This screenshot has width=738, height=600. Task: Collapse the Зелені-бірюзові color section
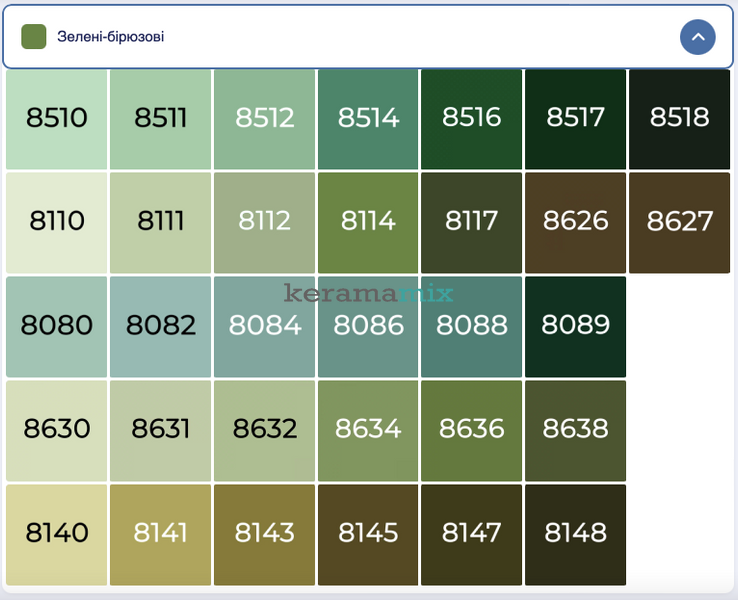pyautogui.click(x=698, y=37)
